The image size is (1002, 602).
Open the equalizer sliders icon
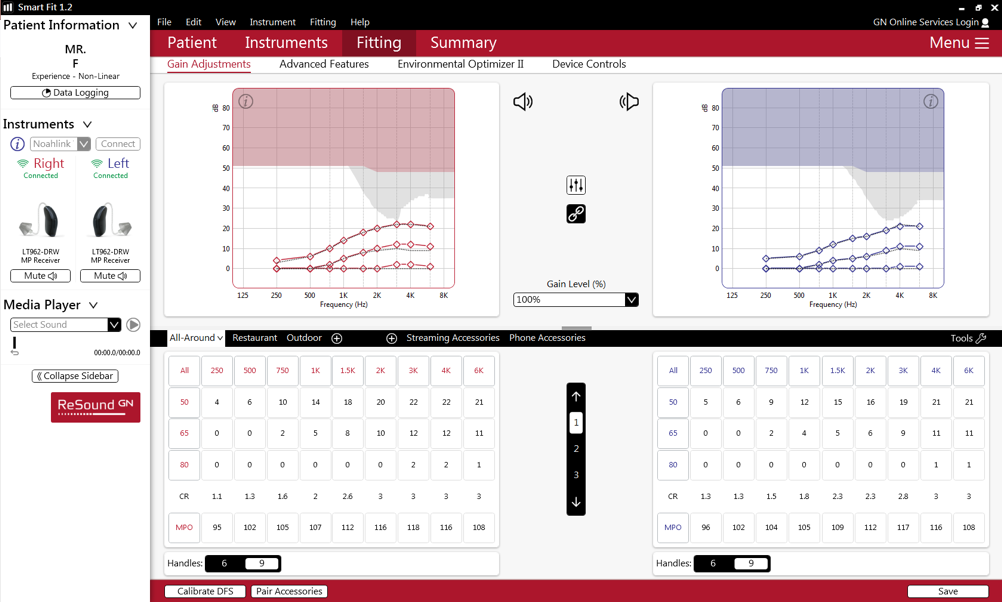[x=576, y=185]
